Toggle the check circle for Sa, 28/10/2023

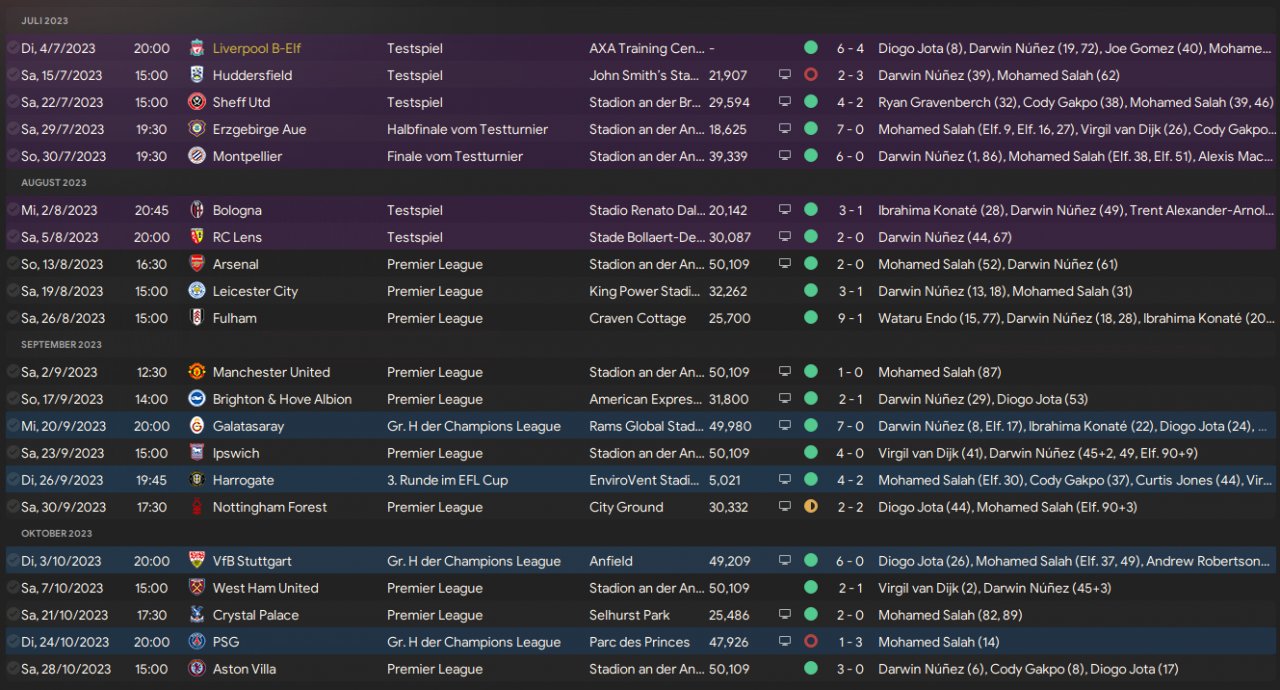tap(12, 669)
